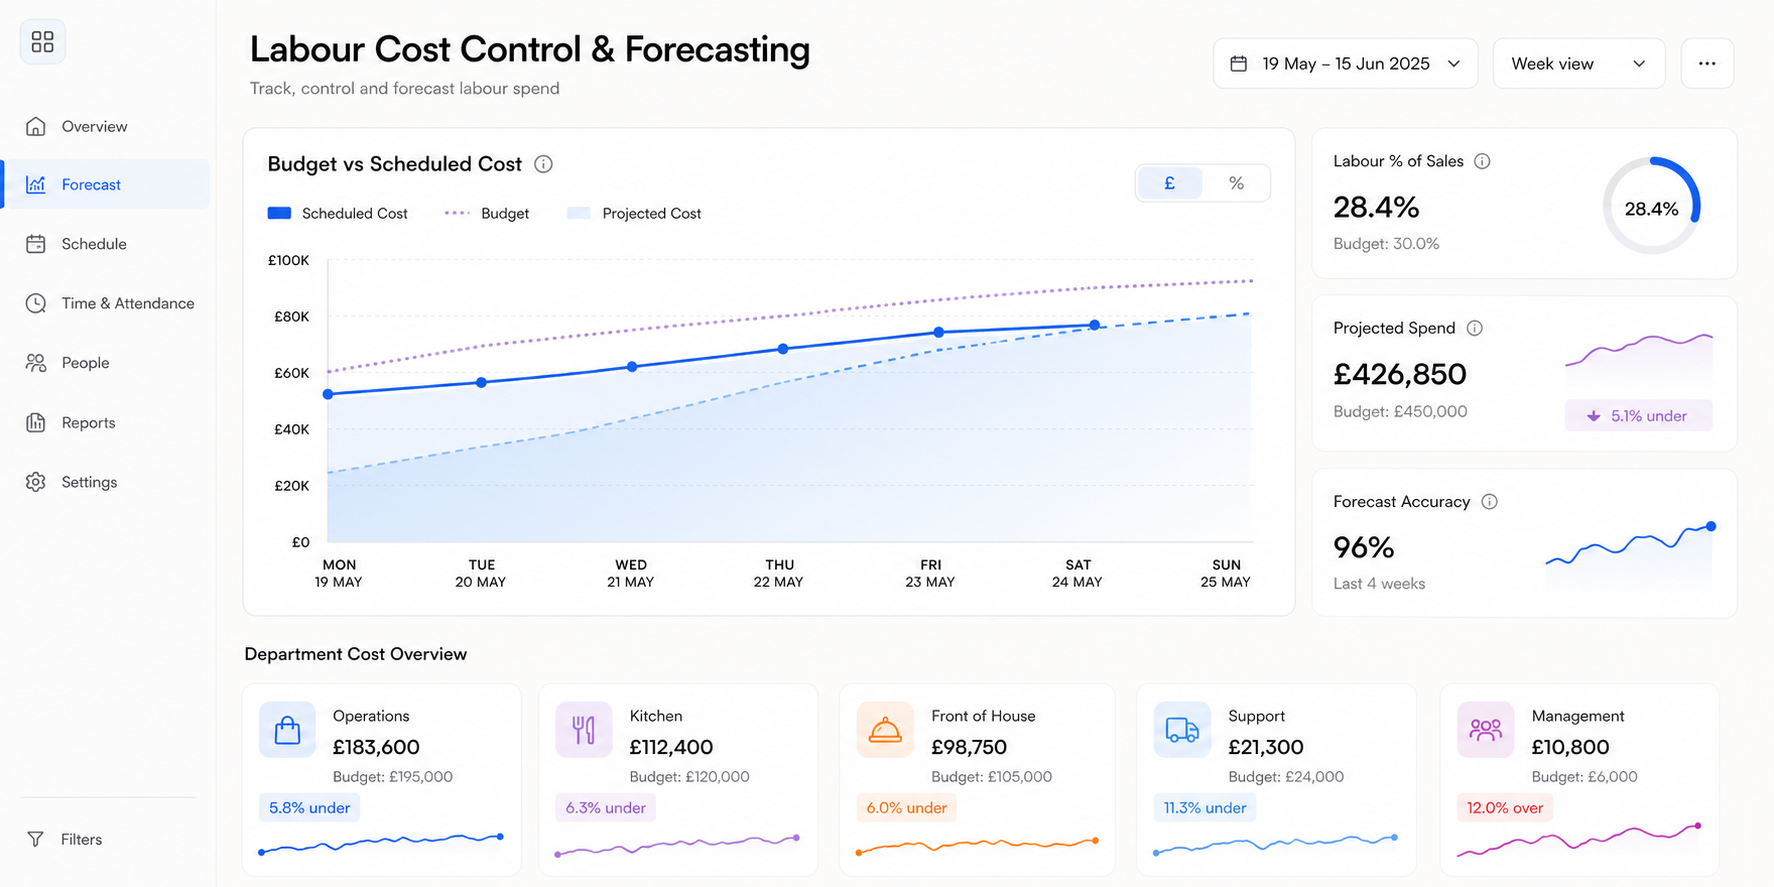1774x887 pixels.
Task: Open the 19 May – 15 Jun 2025 date picker
Action: point(1345,64)
